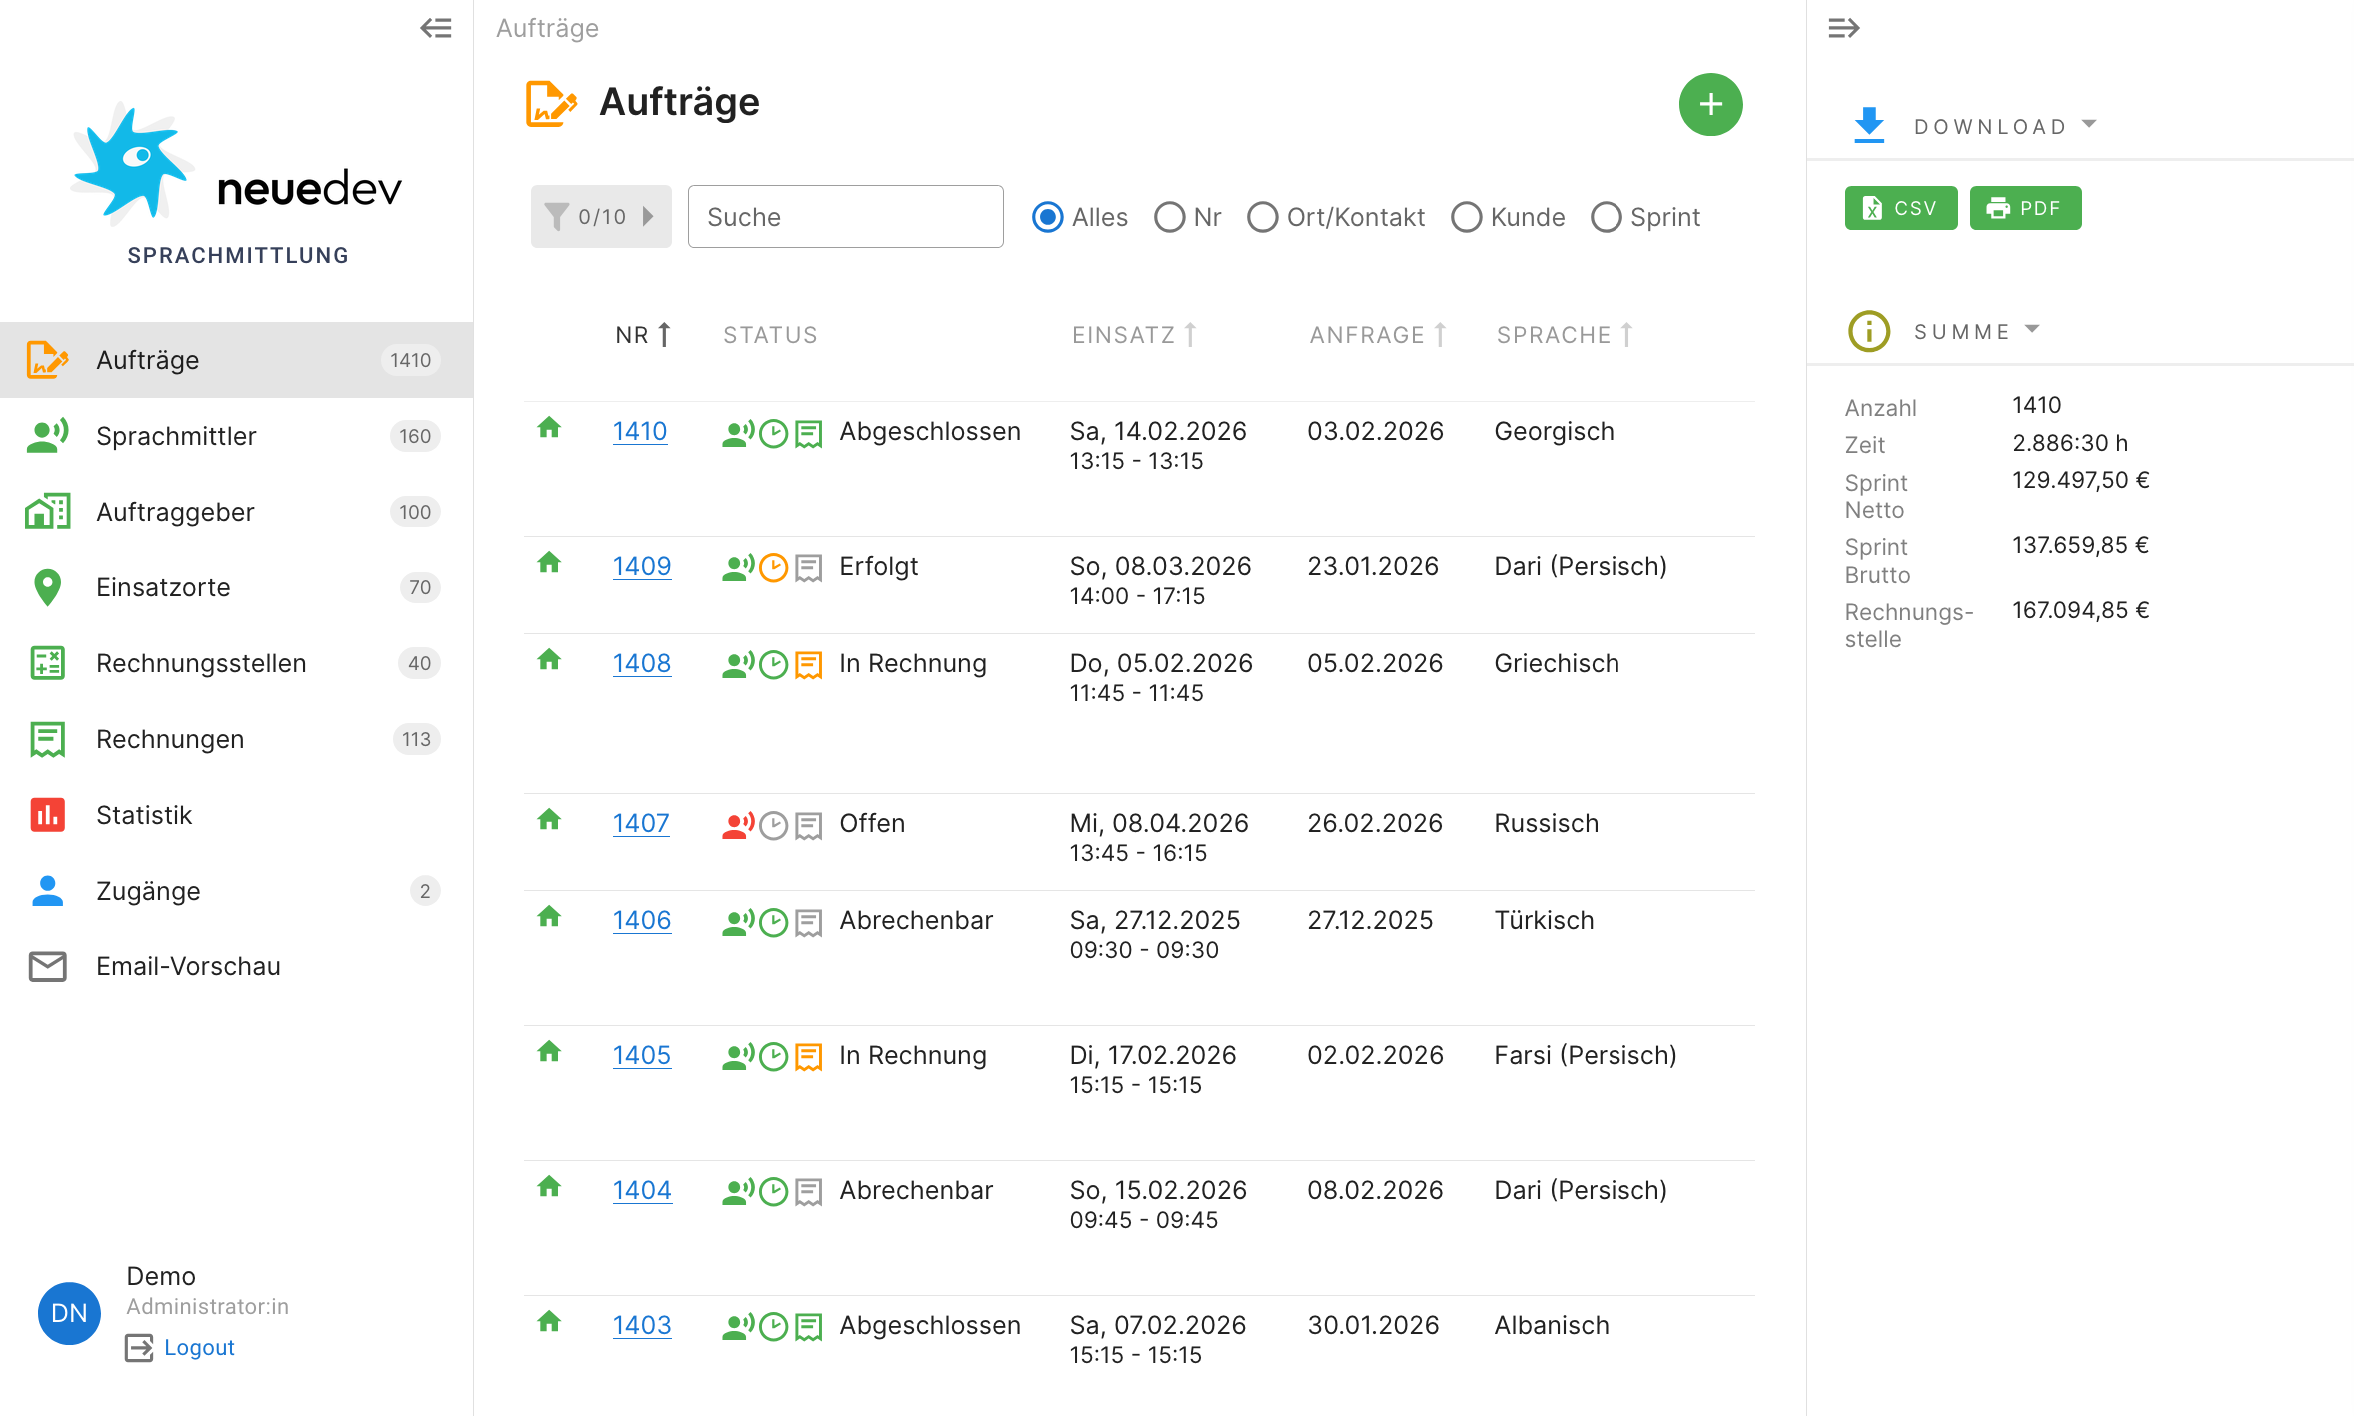This screenshot has width=2355, height=1416.
Task: Collapse the right panel with the arrow icon
Action: pyautogui.click(x=1843, y=28)
